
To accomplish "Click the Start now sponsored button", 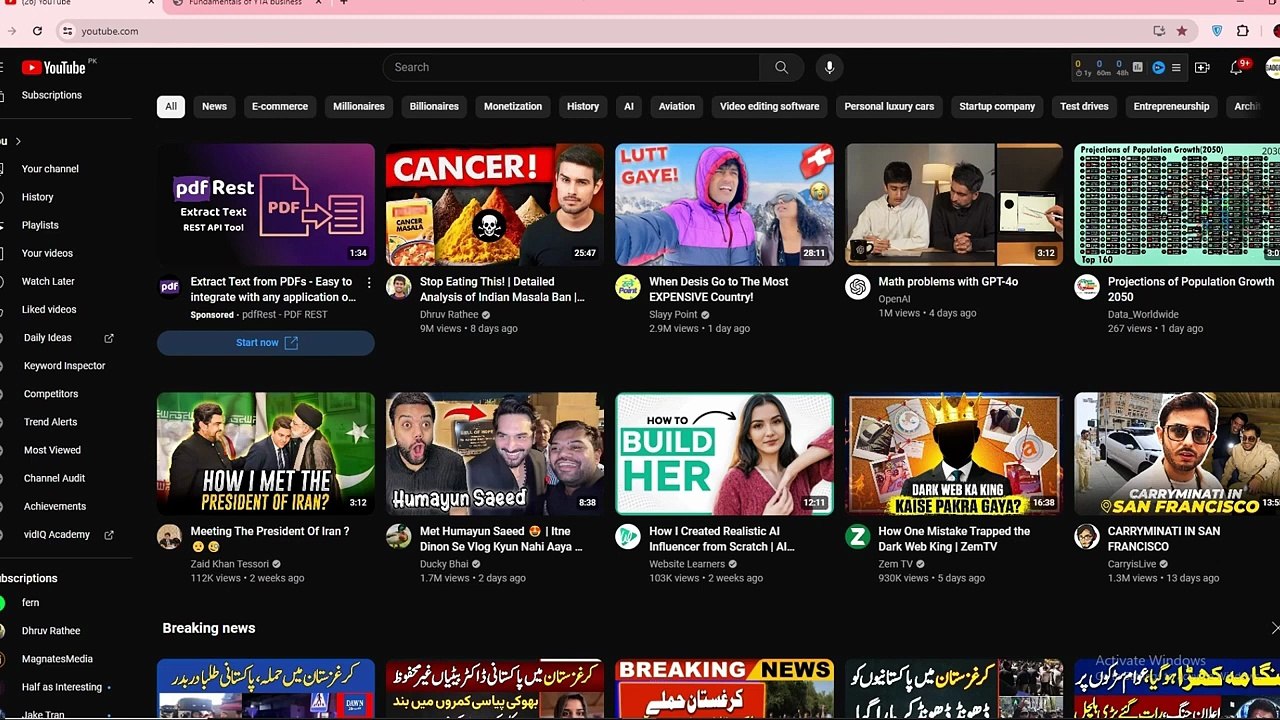I will pyautogui.click(x=266, y=343).
